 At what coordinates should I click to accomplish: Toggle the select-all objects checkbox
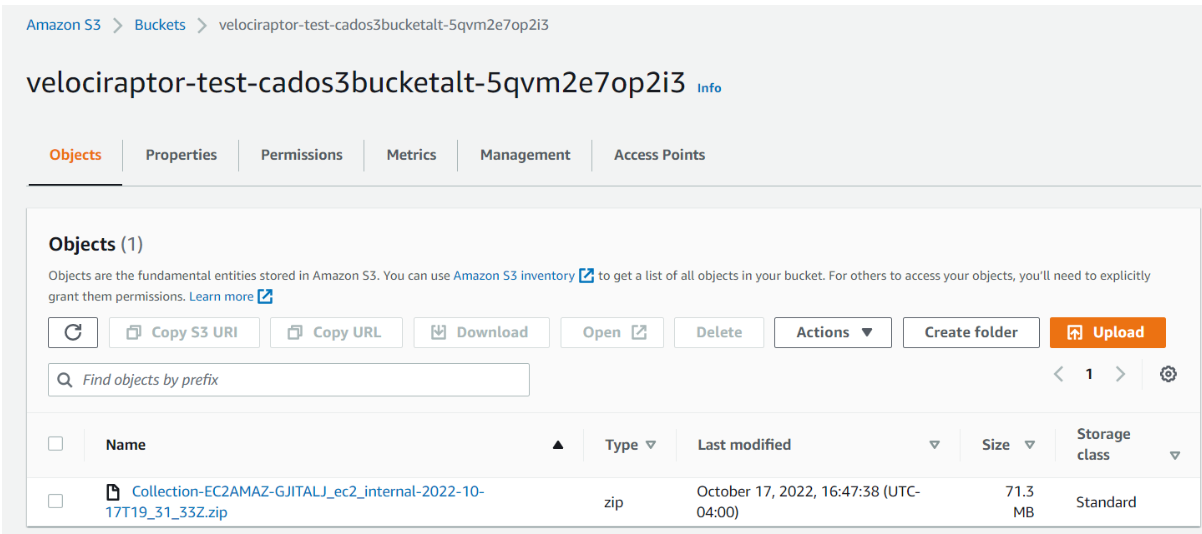pyautogui.click(x=56, y=444)
